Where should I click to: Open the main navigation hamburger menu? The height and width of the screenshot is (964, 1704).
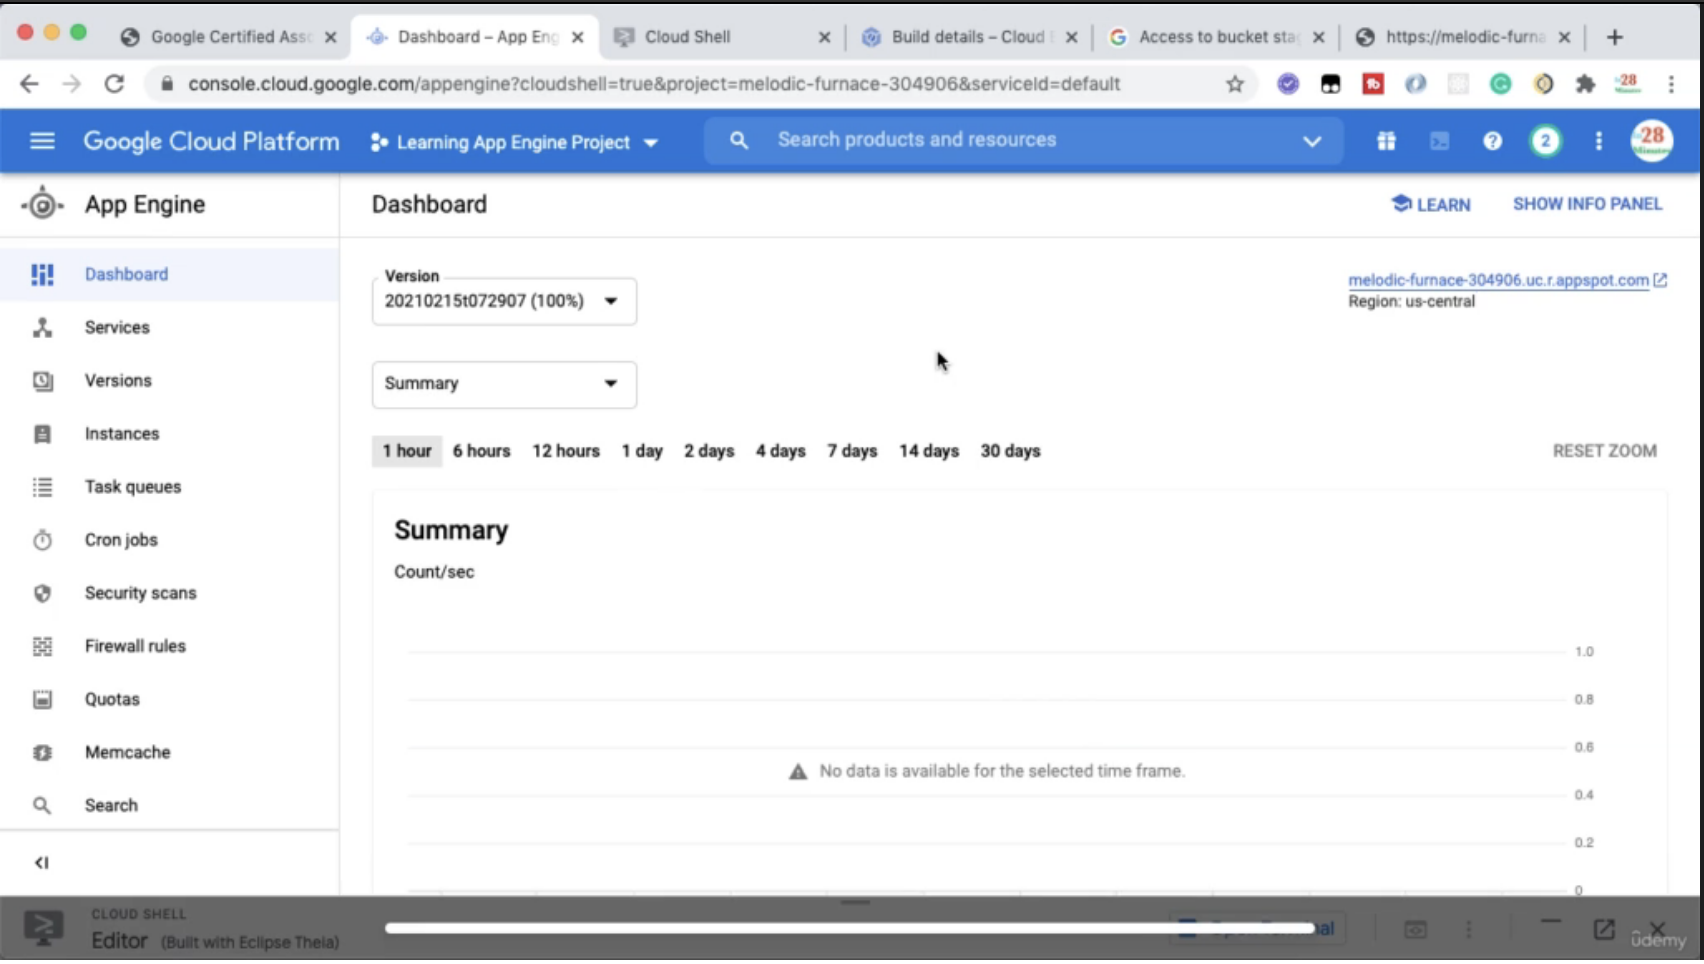(x=42, y=141)
